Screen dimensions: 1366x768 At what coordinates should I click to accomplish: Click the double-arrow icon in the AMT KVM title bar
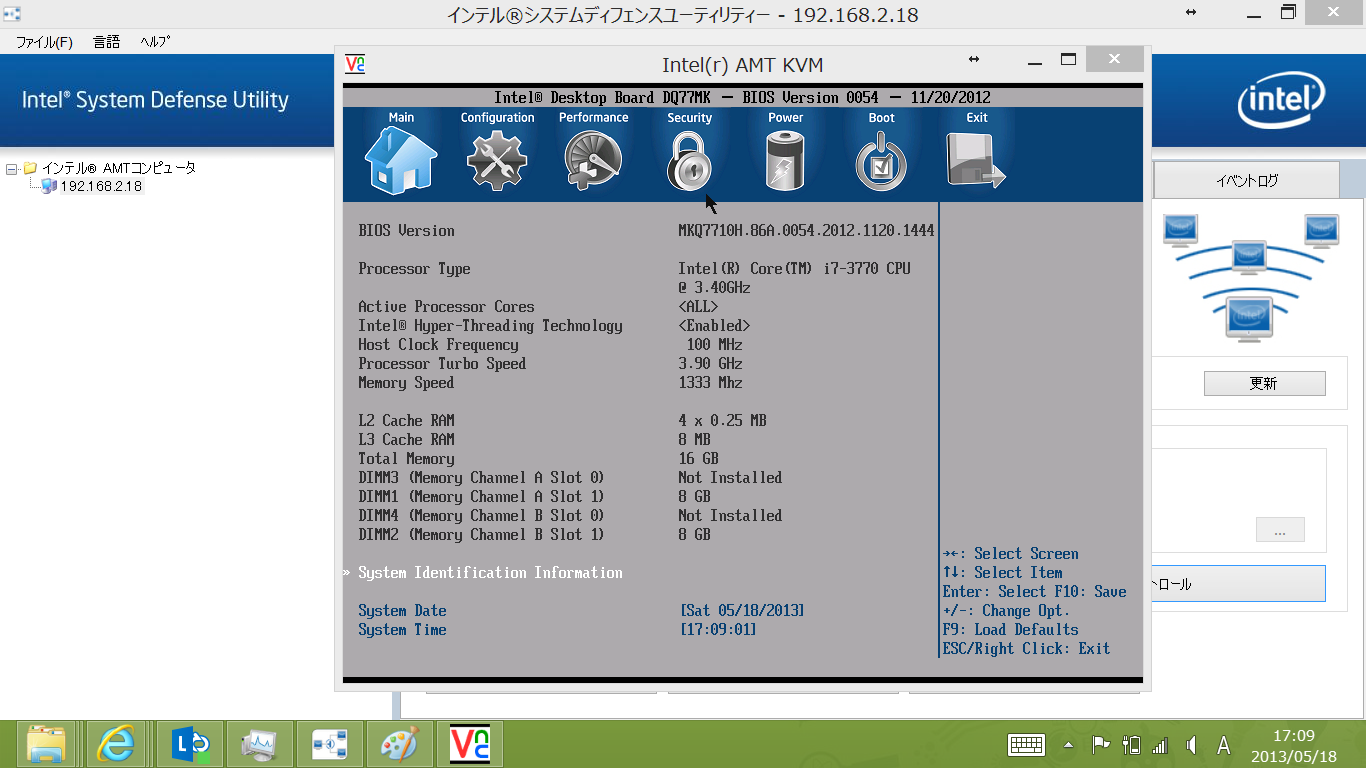point(974,60)
